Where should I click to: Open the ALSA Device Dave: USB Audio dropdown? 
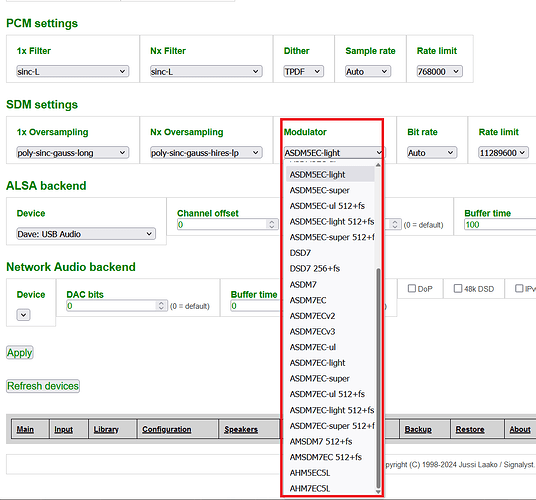86,234
